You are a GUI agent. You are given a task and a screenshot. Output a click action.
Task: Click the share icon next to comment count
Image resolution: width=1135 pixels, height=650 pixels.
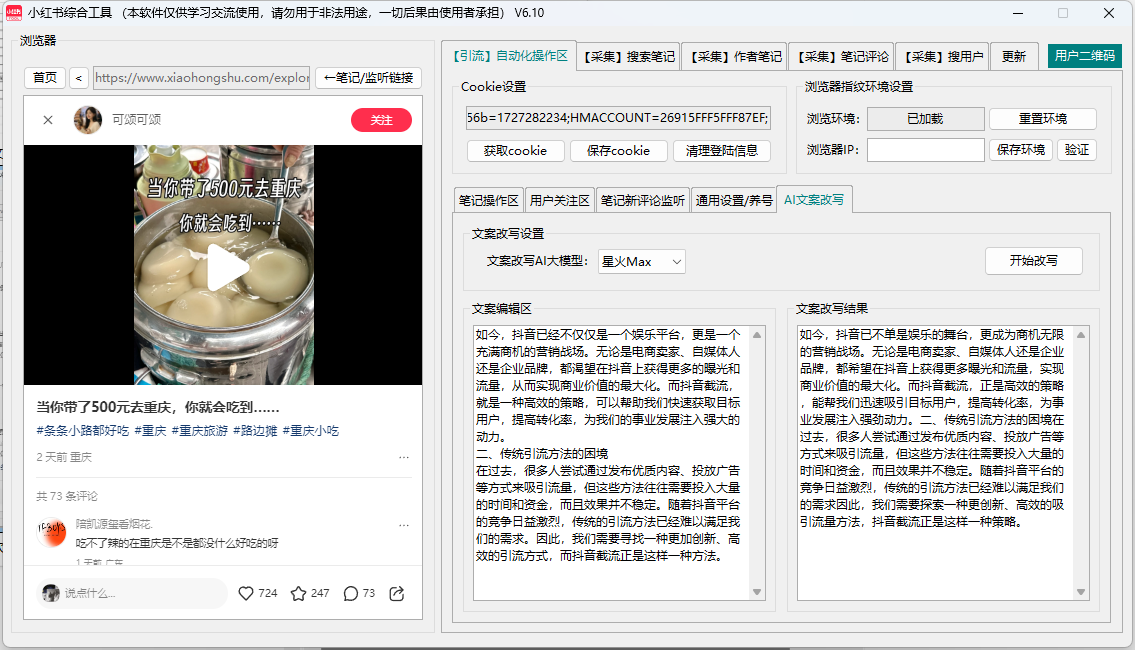tap(397, 593)
